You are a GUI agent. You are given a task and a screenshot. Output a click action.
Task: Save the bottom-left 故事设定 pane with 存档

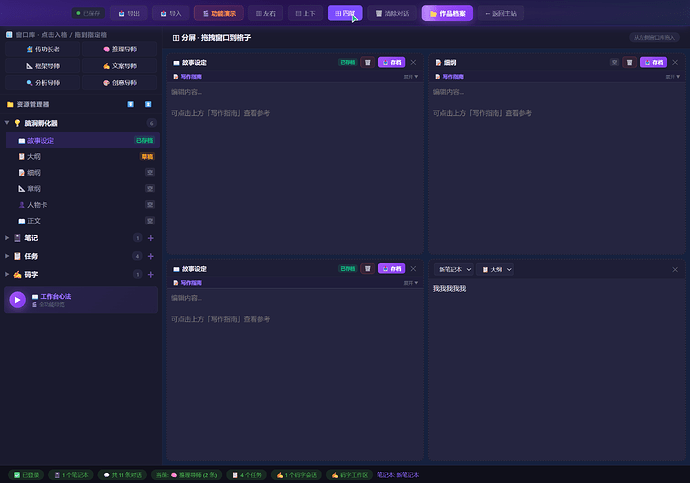click(392, 268)
